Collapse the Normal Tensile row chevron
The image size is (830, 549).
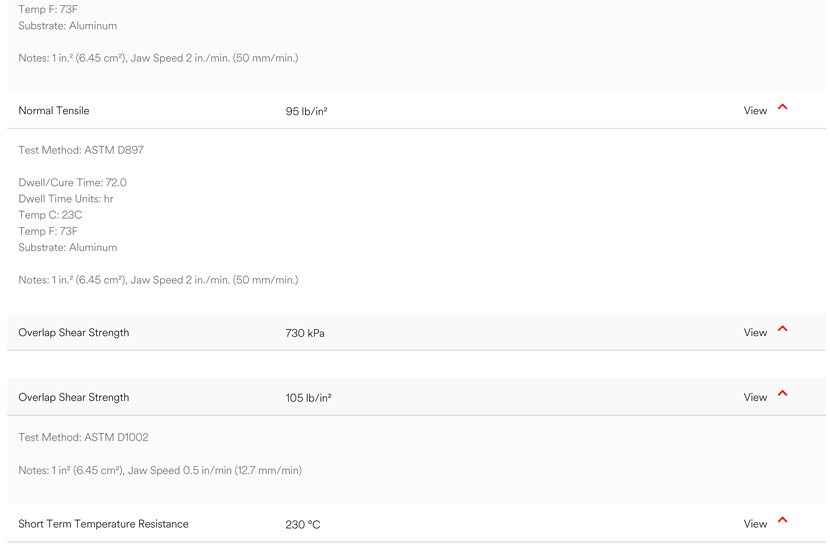[782, 108]
